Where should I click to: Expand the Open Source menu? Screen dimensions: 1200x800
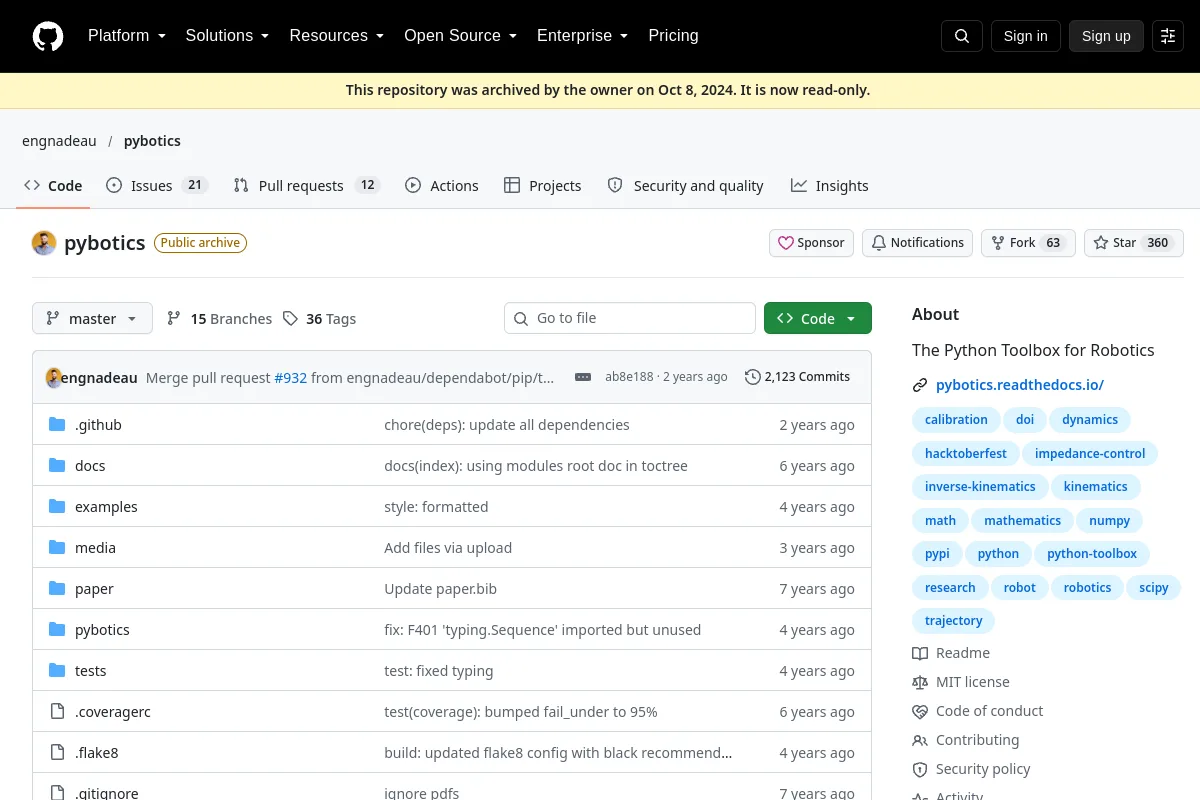point(461,36)
